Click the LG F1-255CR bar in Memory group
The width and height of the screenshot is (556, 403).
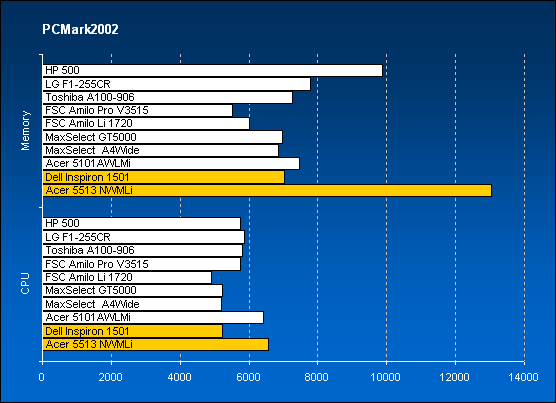pyautogui.click(x=177, y=84)
